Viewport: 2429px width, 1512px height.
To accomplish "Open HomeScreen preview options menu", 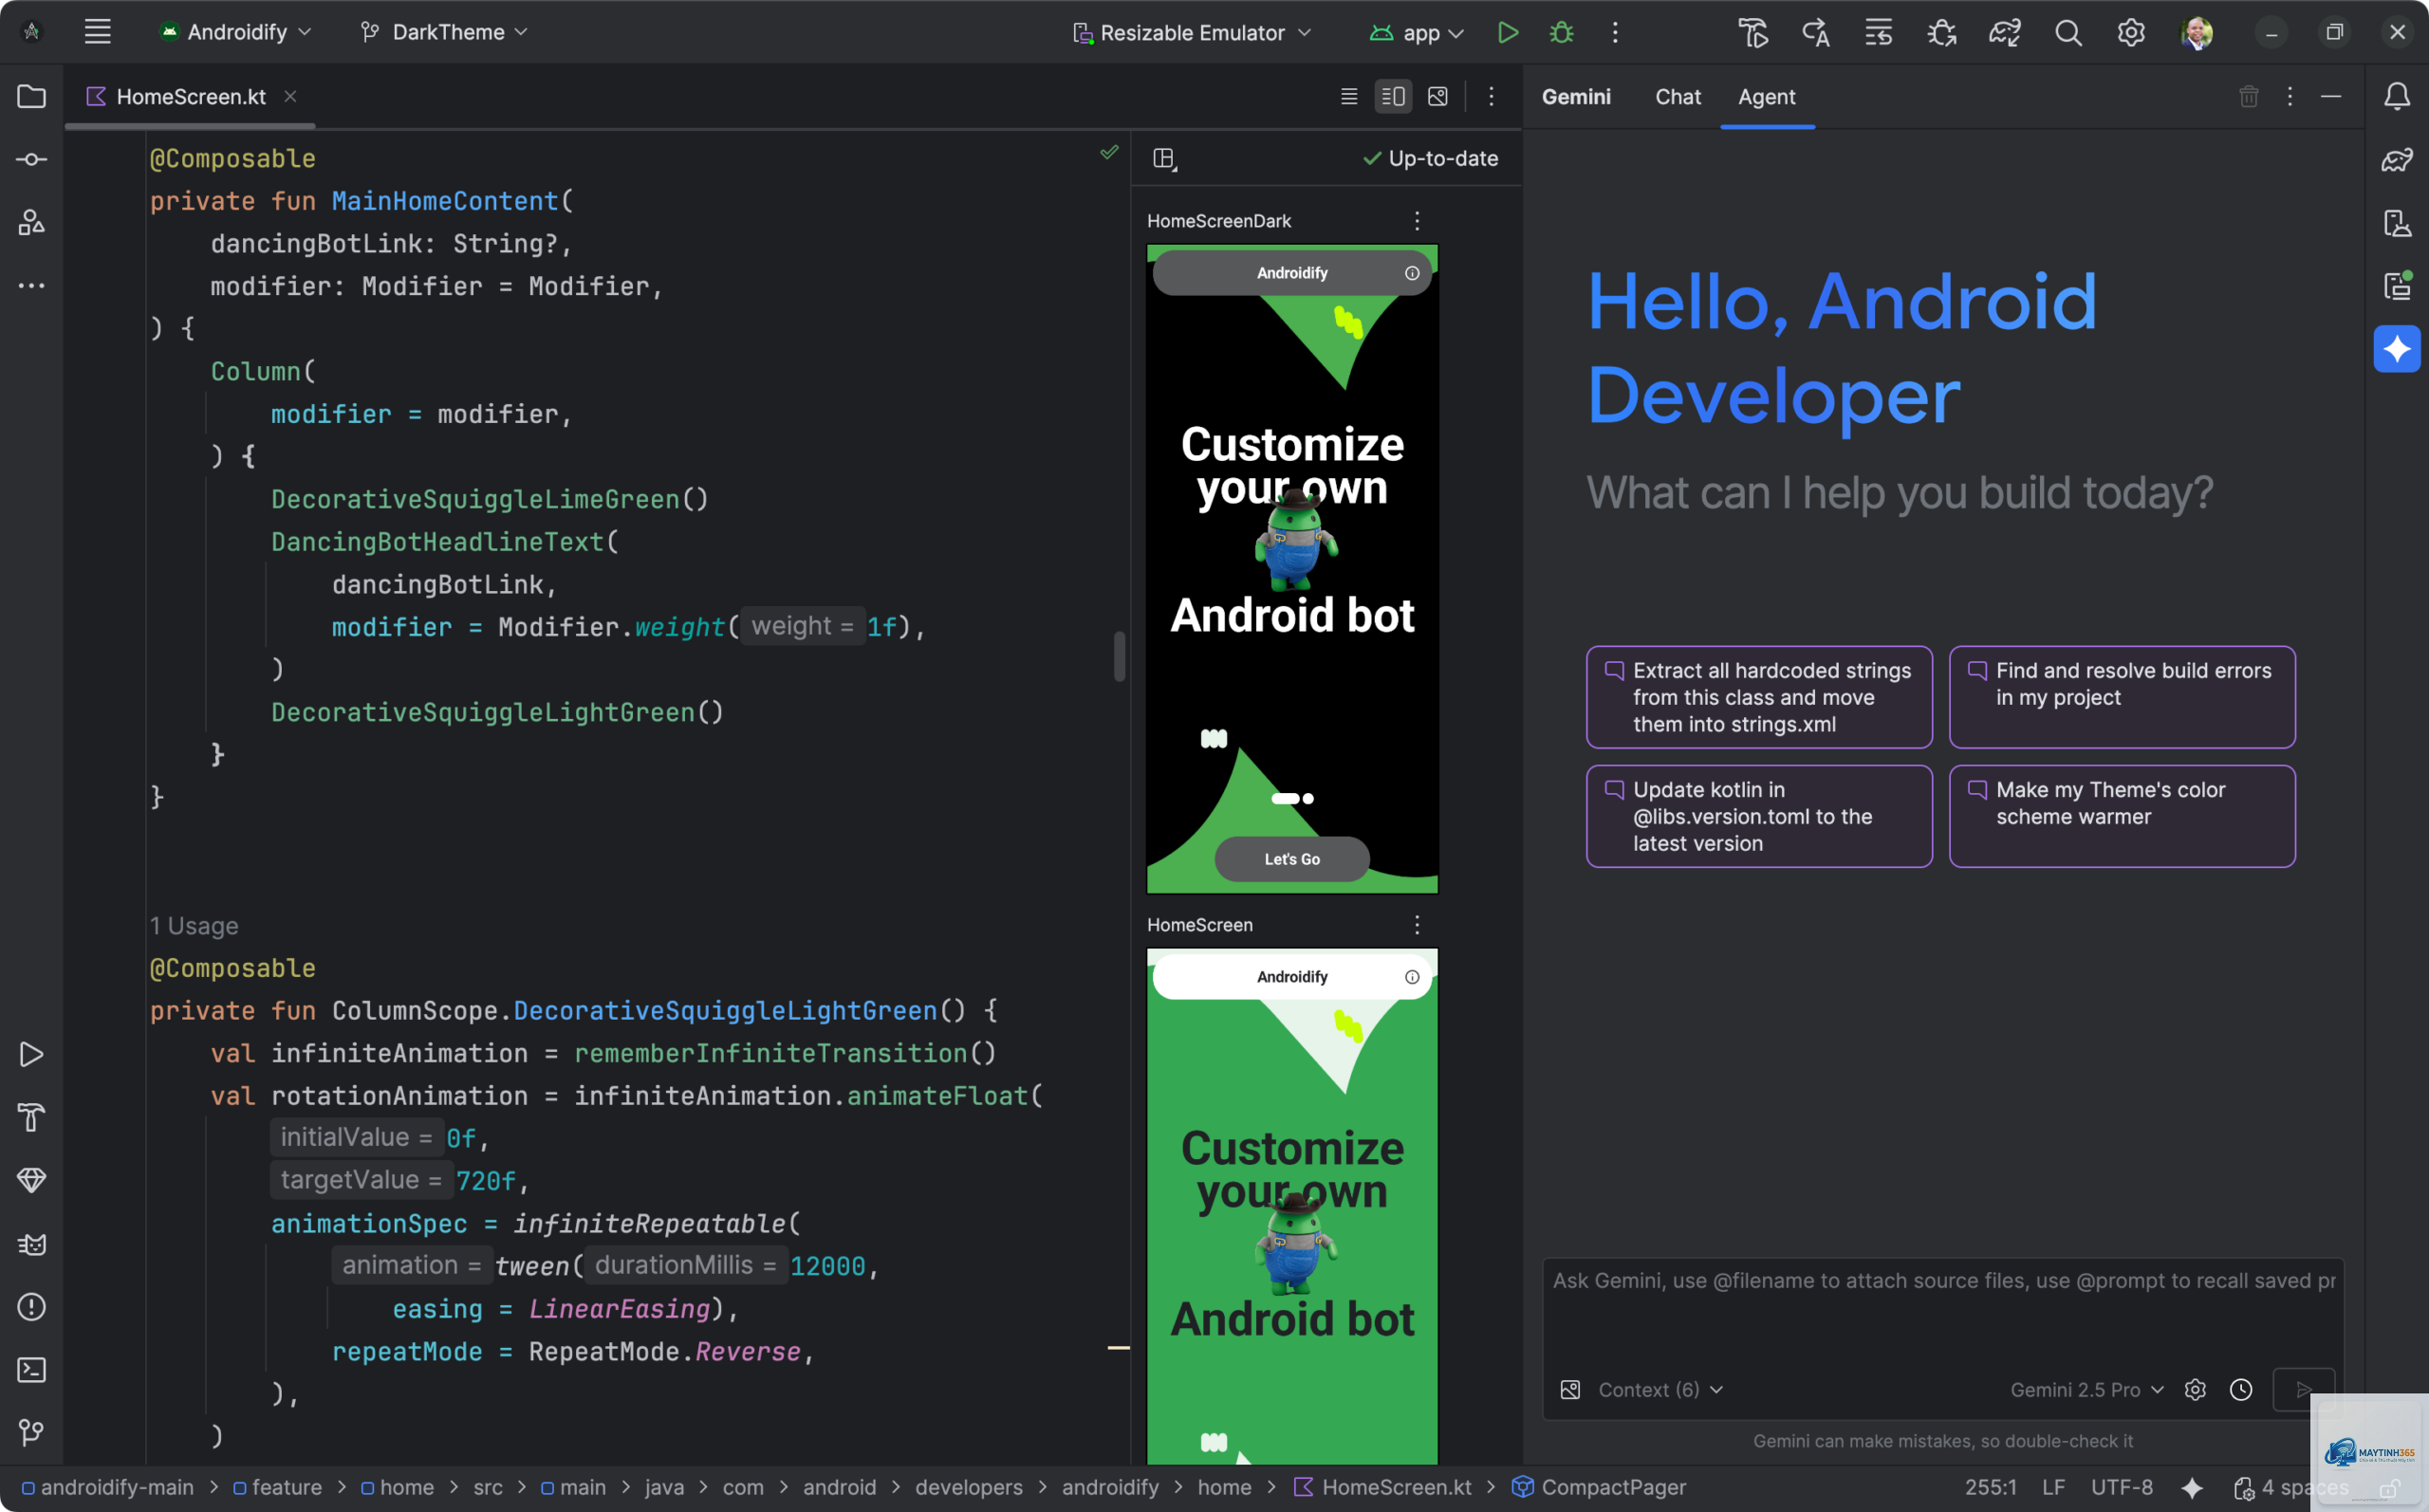I will (x=1417, y=925).
